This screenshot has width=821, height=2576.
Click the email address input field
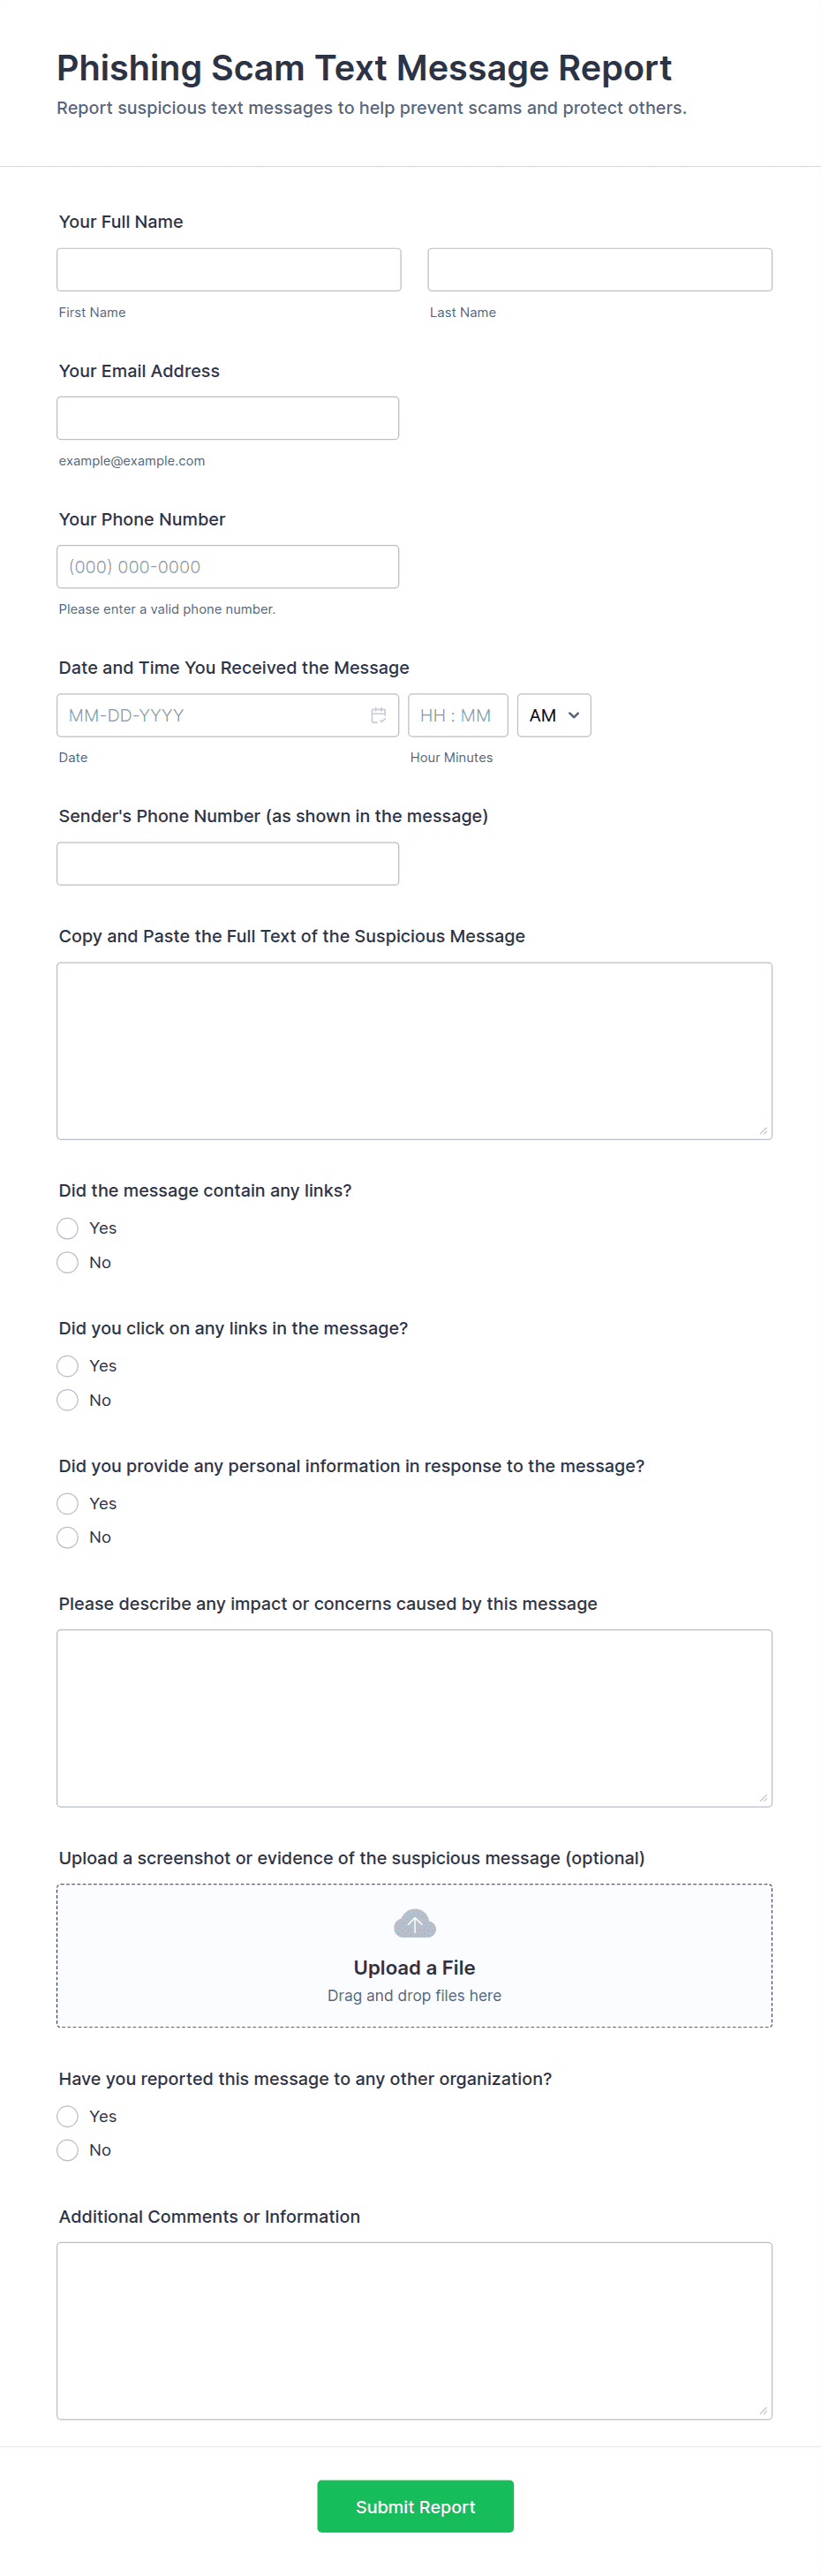[x=228, y=418]
